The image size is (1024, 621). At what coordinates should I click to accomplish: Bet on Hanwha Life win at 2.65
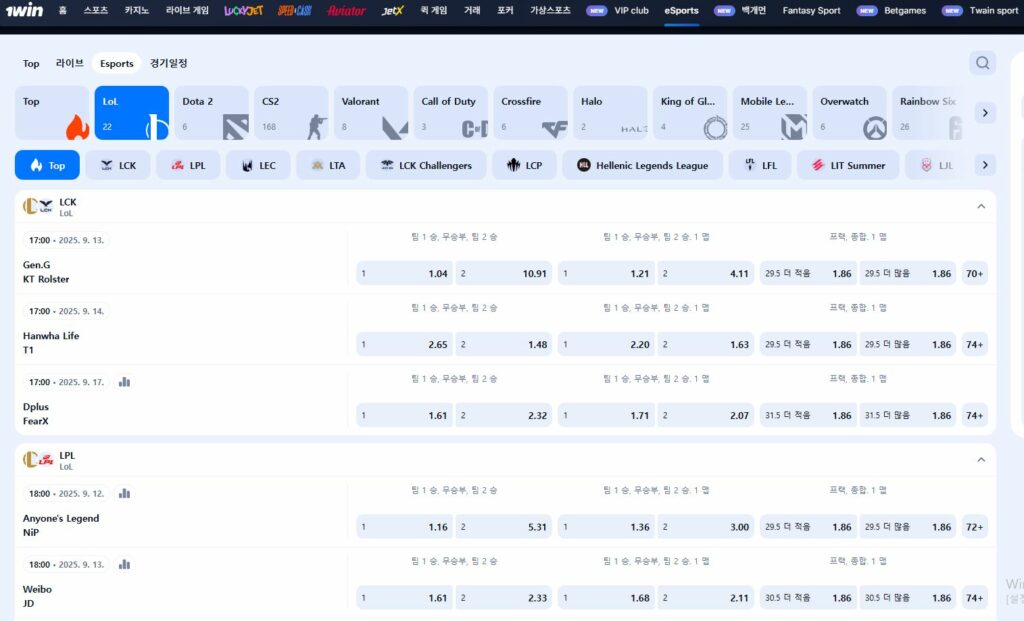click(404, 344)
